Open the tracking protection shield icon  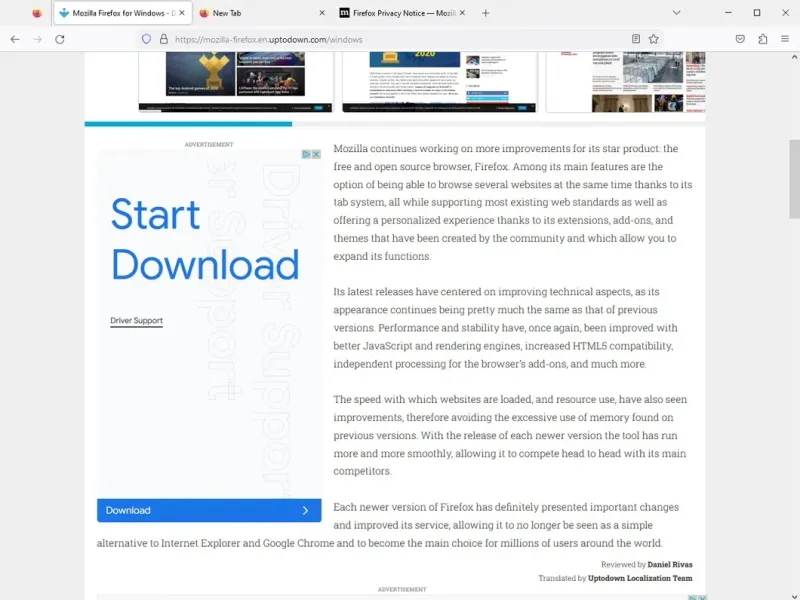pos(146,39)
